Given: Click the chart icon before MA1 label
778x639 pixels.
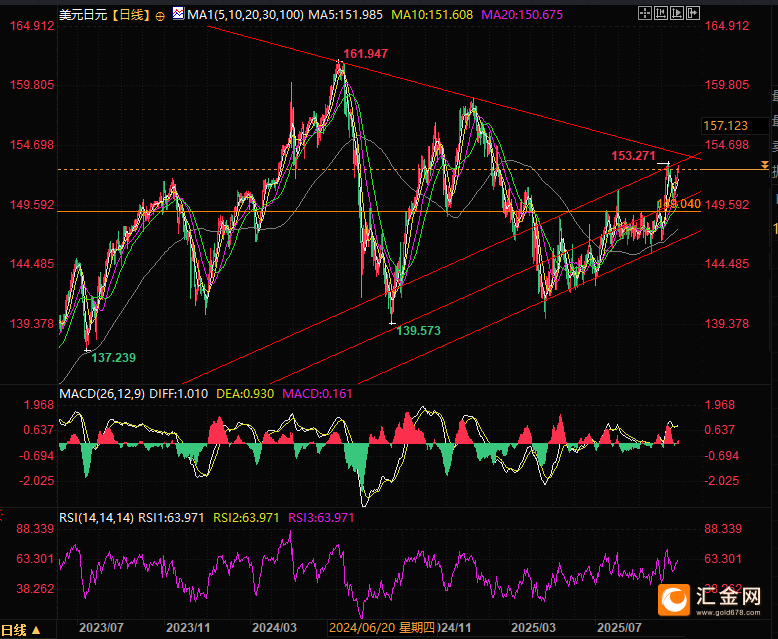Looking at the screenshot, I should pos(179,15).
